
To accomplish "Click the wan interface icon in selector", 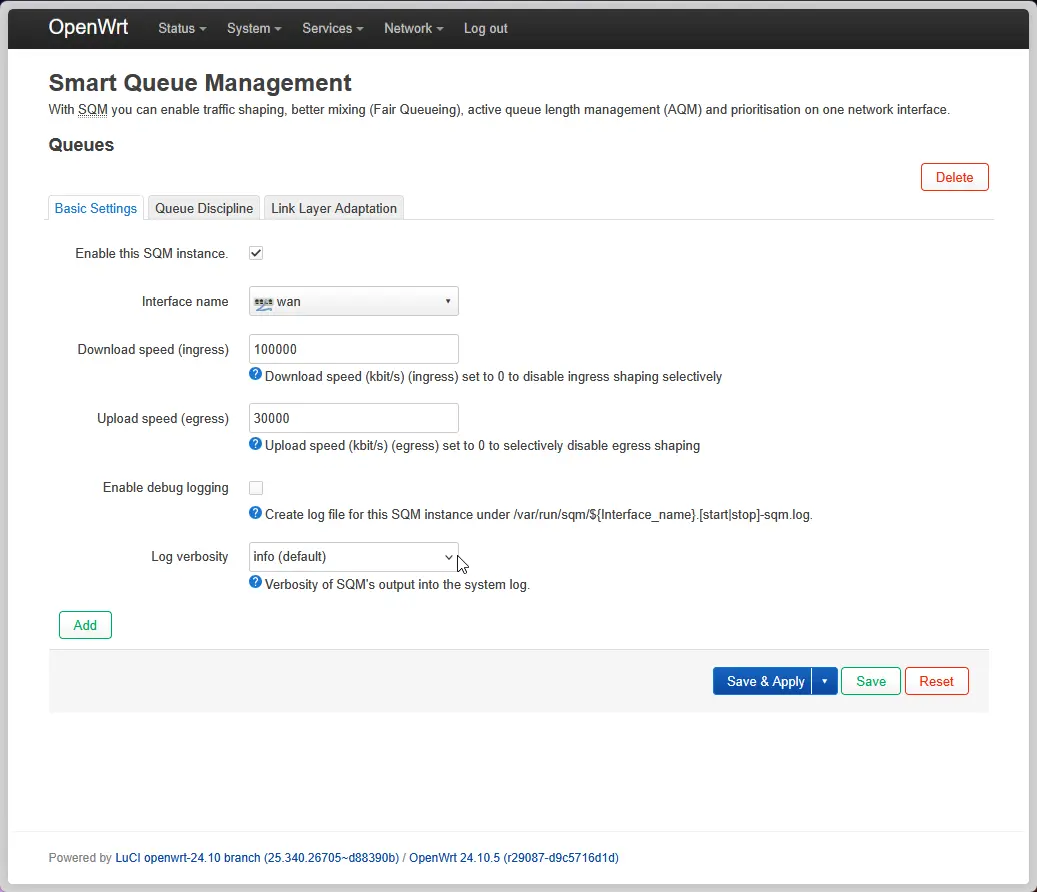I will (x=263, y=302).
